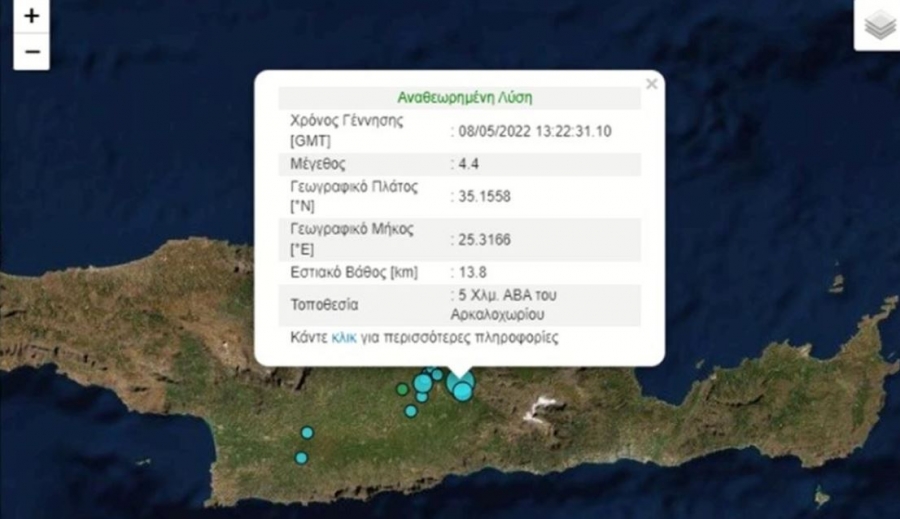The height and width of the screenshot is (519, 900).
Task: Open the map layers selector
Action: click(879, 27)
